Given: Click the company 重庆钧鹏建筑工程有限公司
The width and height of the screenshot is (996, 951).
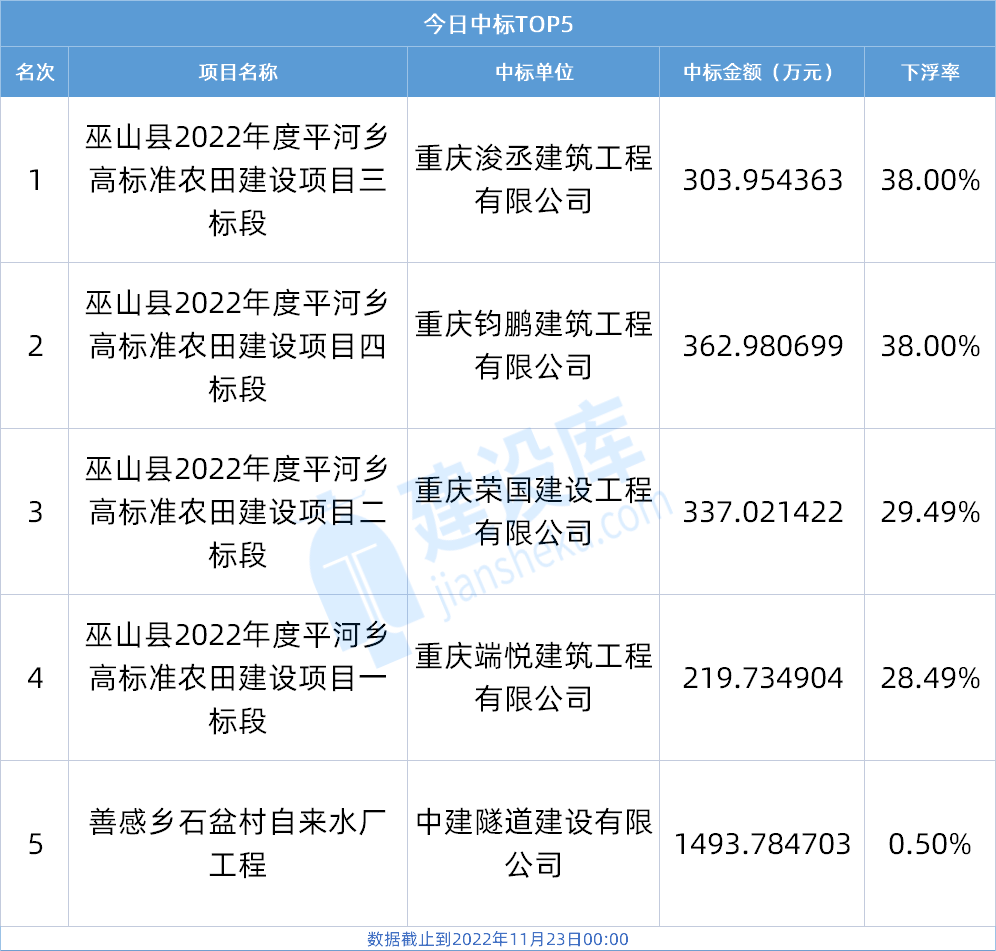Looking at the screenshot, I should tap(533, 346).
